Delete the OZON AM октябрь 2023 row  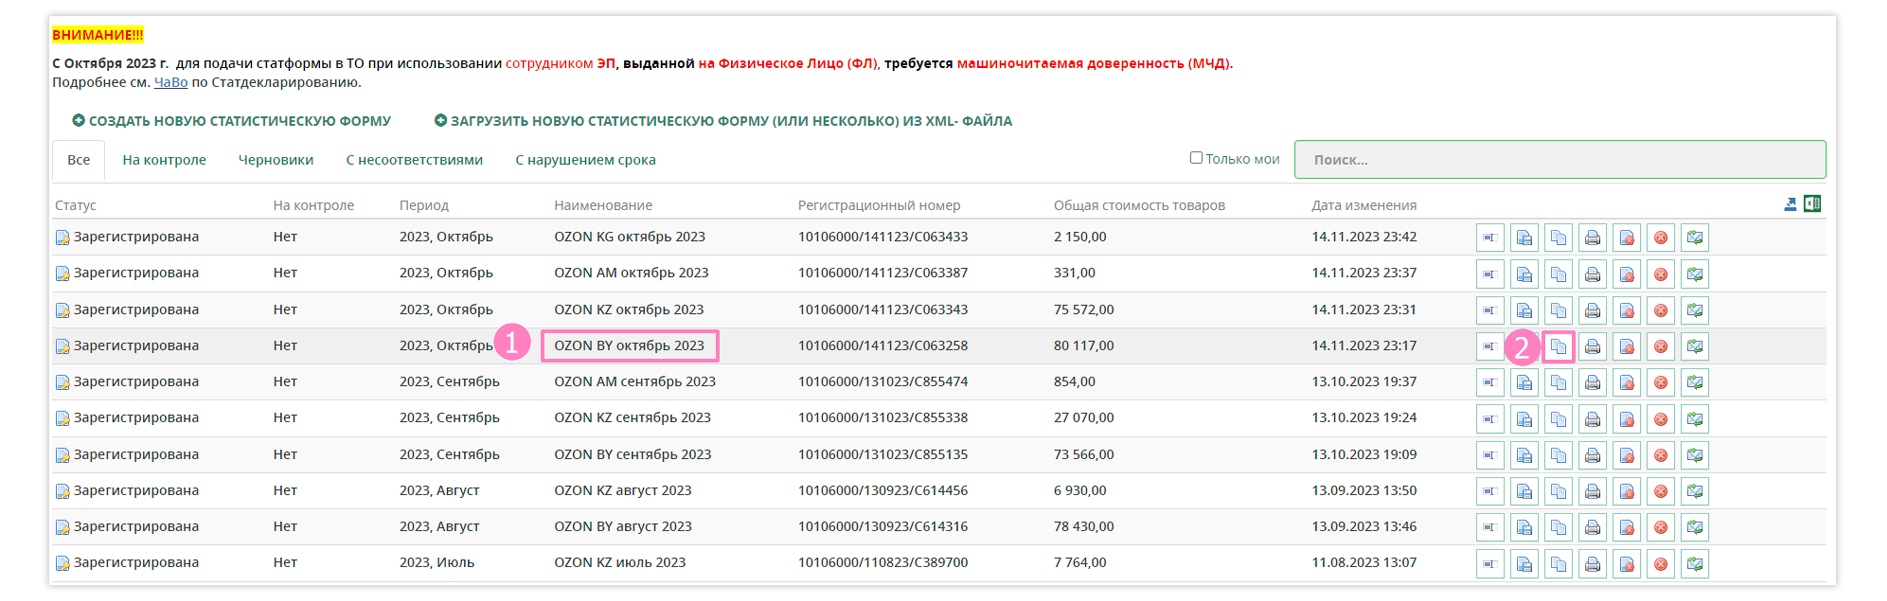(1661, 274)
